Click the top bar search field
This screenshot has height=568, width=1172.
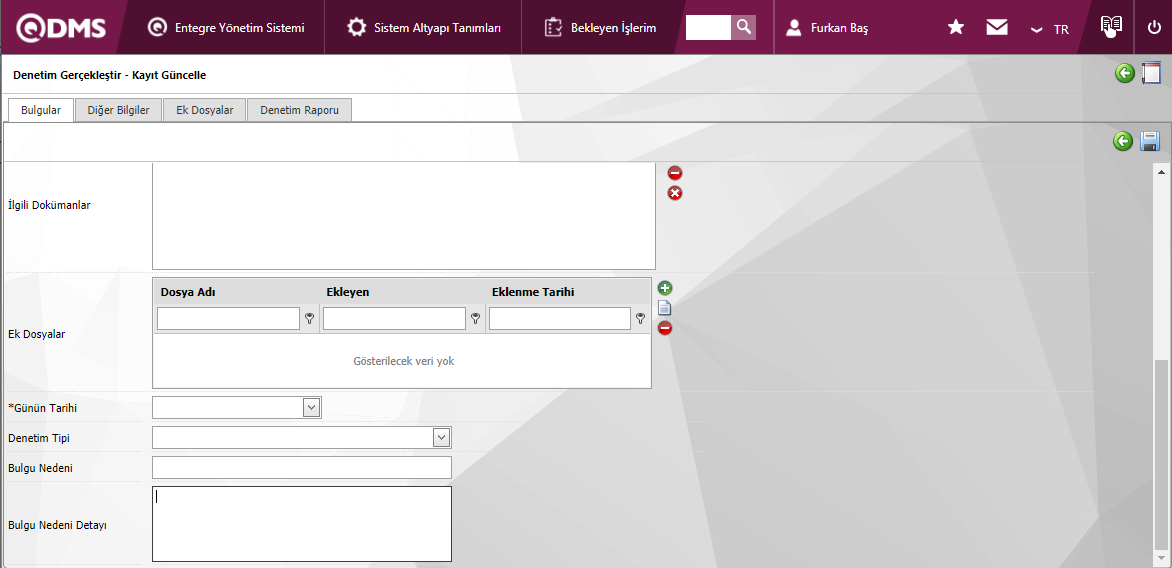[x=708, y=28]
